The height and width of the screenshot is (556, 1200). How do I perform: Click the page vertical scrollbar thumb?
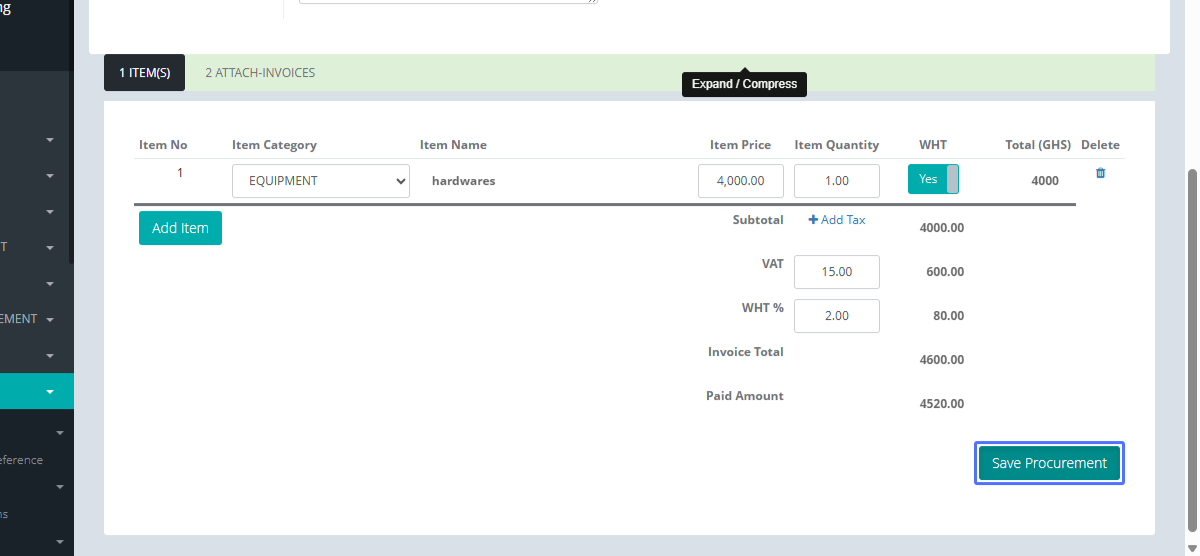pos(1191,350)
